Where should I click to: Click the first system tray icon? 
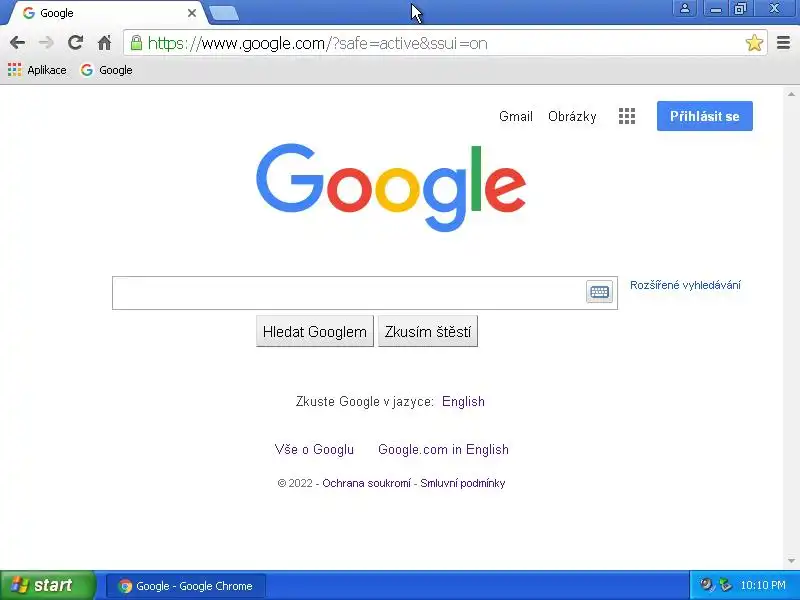coord(707,585)
